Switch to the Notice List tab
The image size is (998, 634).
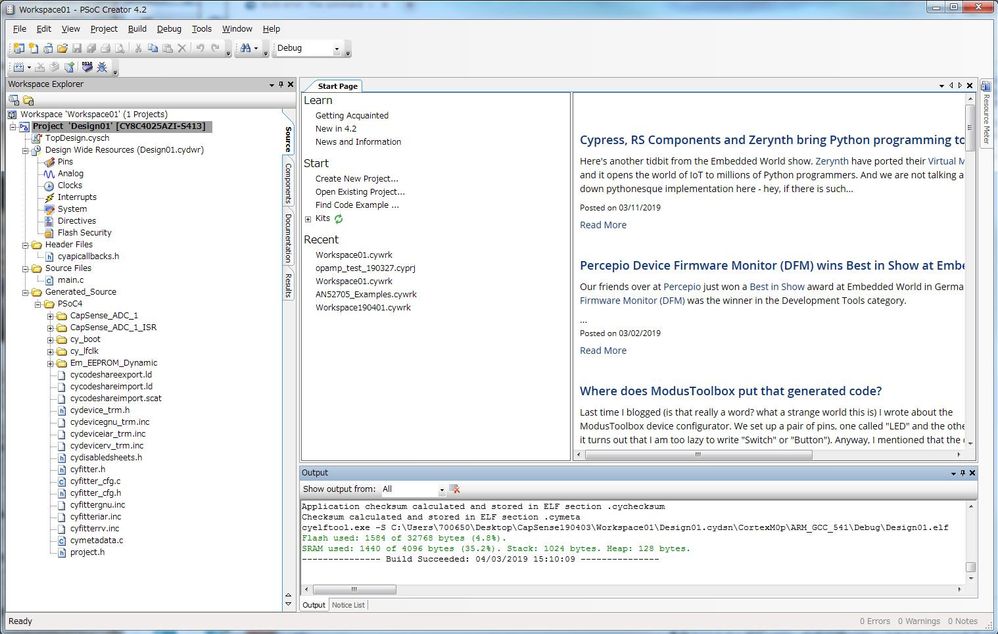click(348, 605)
